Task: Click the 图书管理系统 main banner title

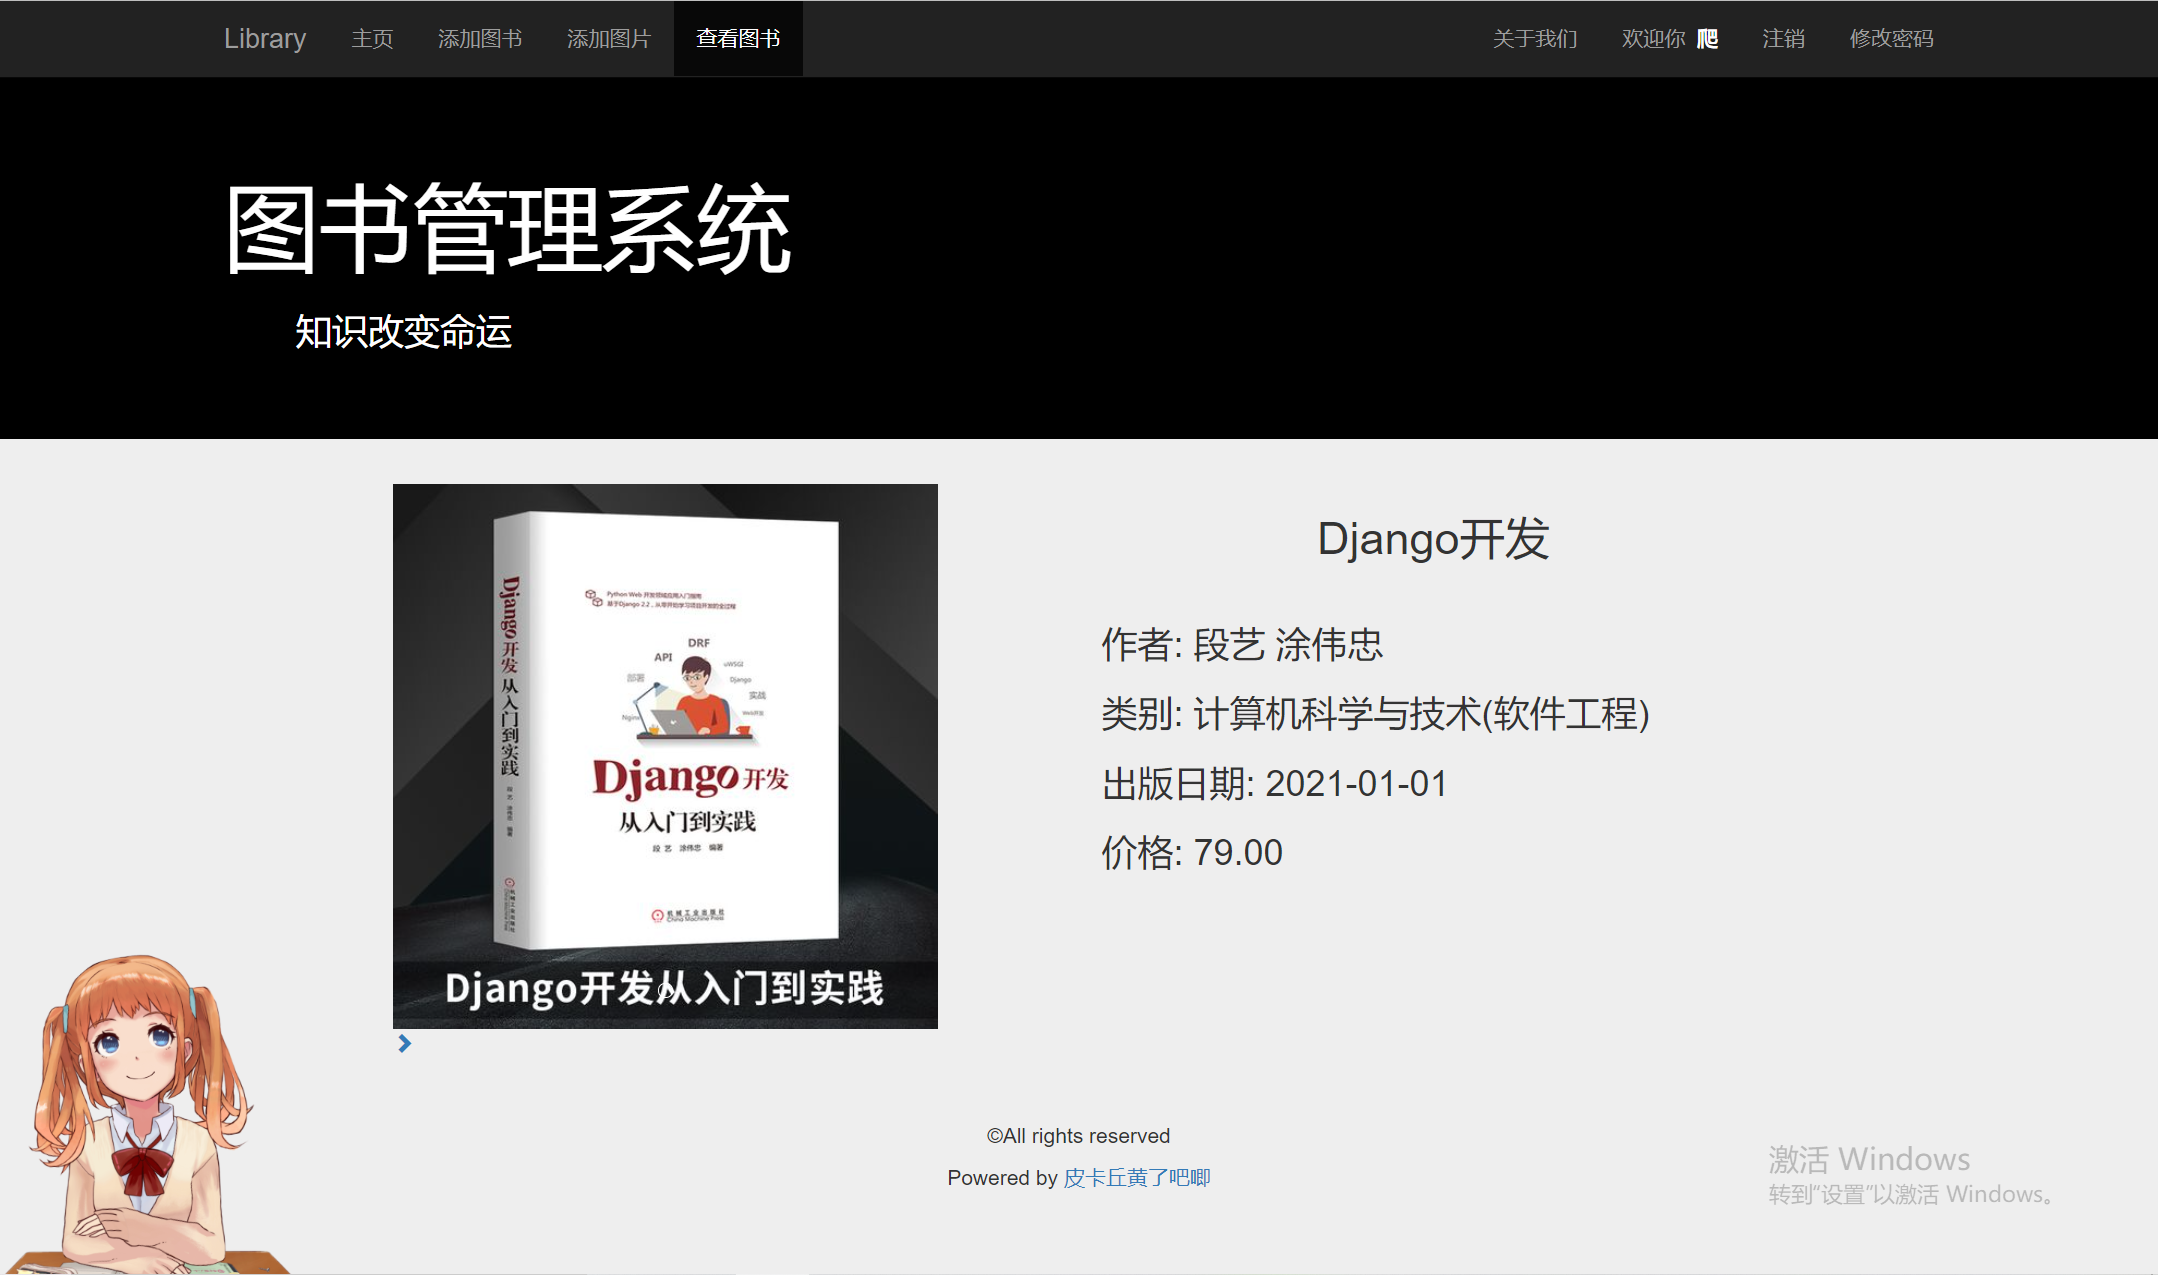Action: 508,230
